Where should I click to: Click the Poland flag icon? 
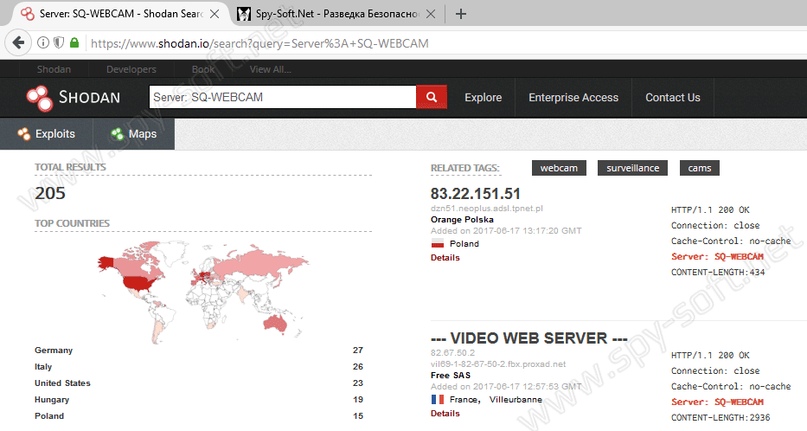pyautogui.click(x=437, y=244)
